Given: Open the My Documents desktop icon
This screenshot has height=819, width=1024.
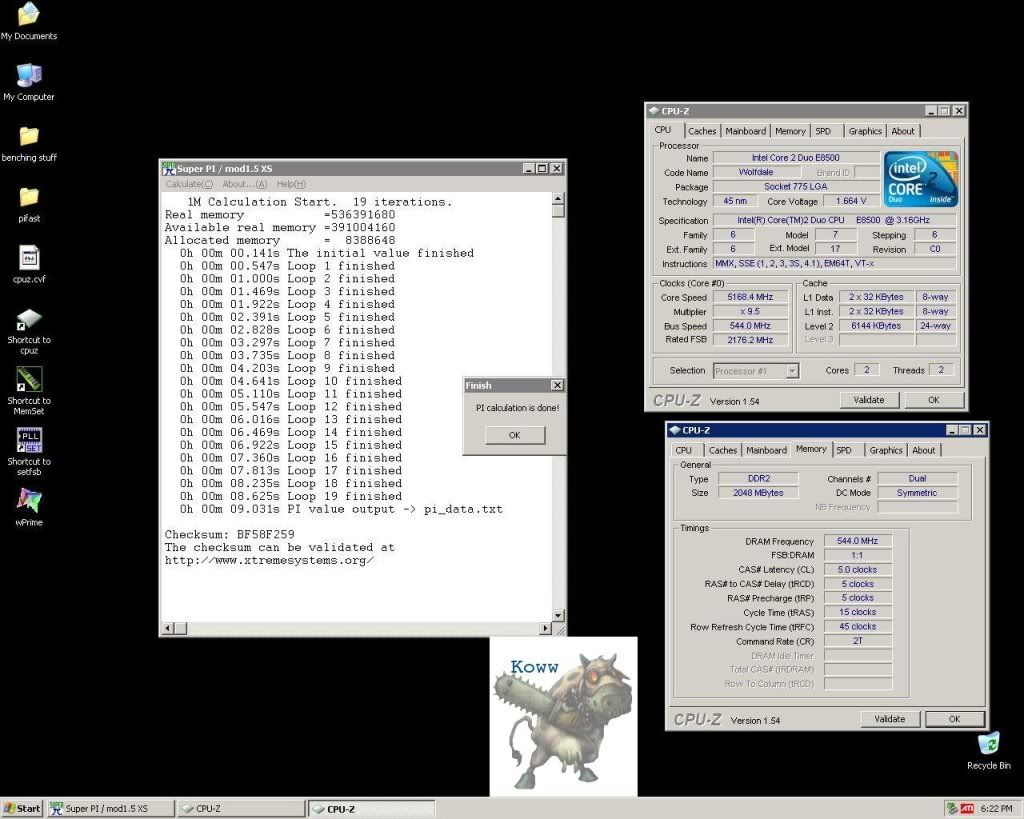Looking at the screenshot, I should pyautogui.click(x=29, y=15).
